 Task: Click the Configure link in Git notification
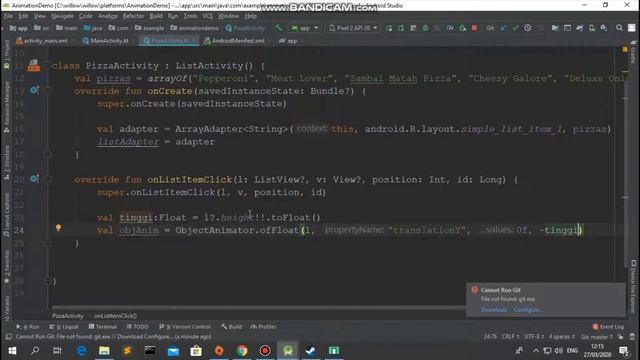[528, 310]
